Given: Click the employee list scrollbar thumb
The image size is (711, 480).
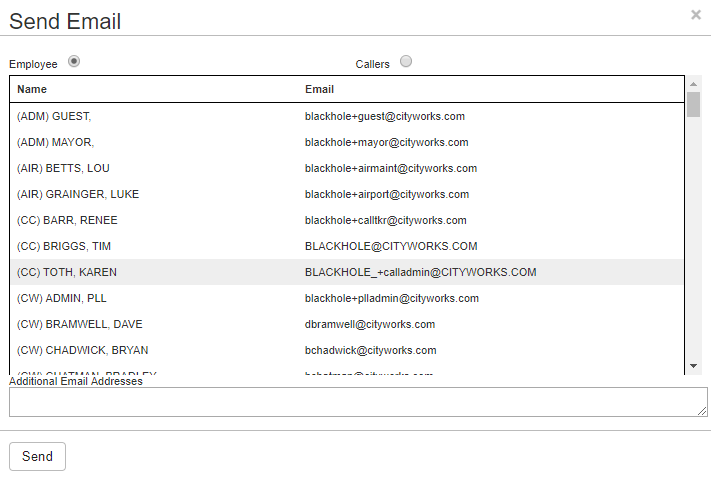Looking at the screenshot, I should click(x=694, y=105).
